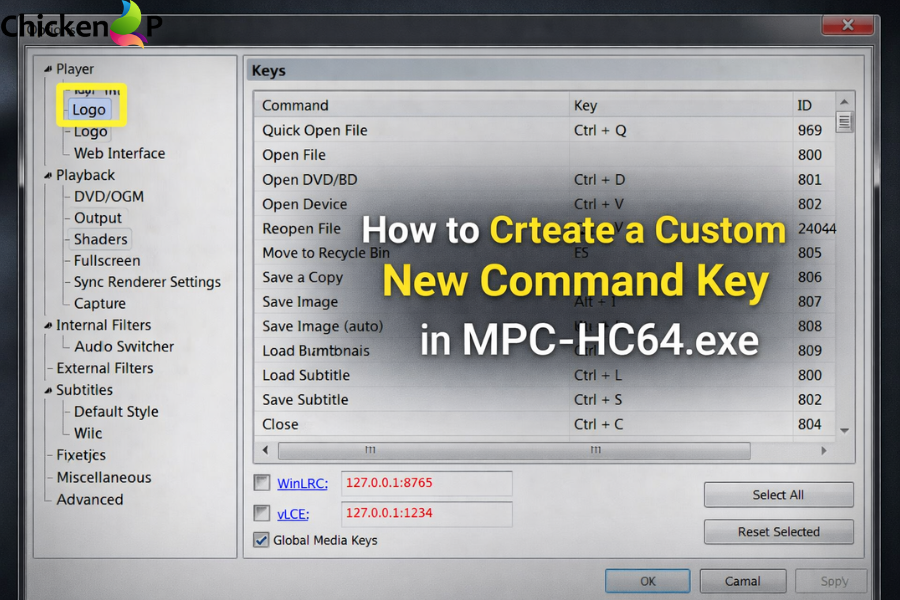Collapse the Playback tree section

click(x=46, y=175)
